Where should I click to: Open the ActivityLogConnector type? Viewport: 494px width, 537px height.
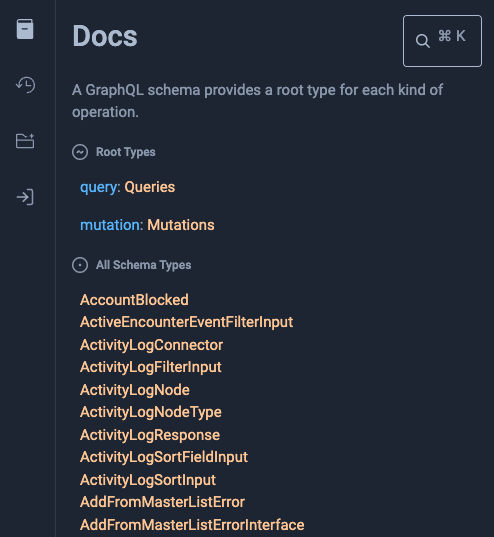click(x=151, y=345)
